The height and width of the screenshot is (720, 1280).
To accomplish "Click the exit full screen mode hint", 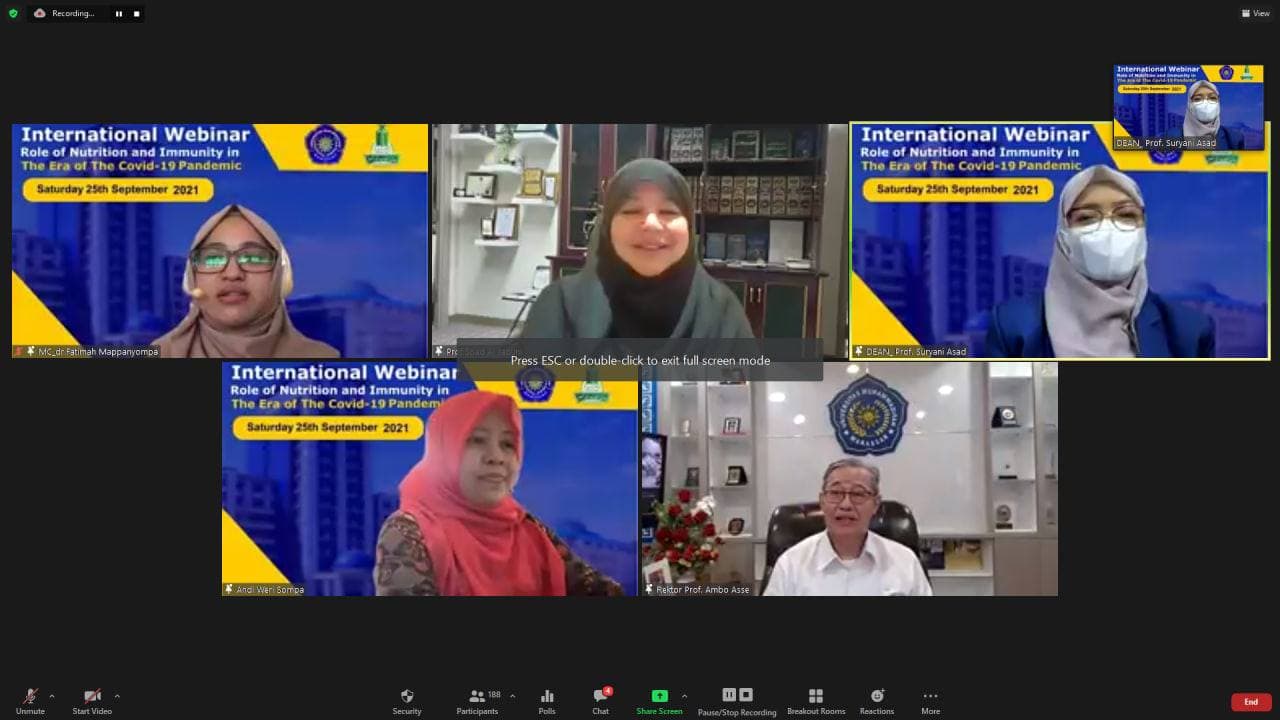I will coord(640,360).
